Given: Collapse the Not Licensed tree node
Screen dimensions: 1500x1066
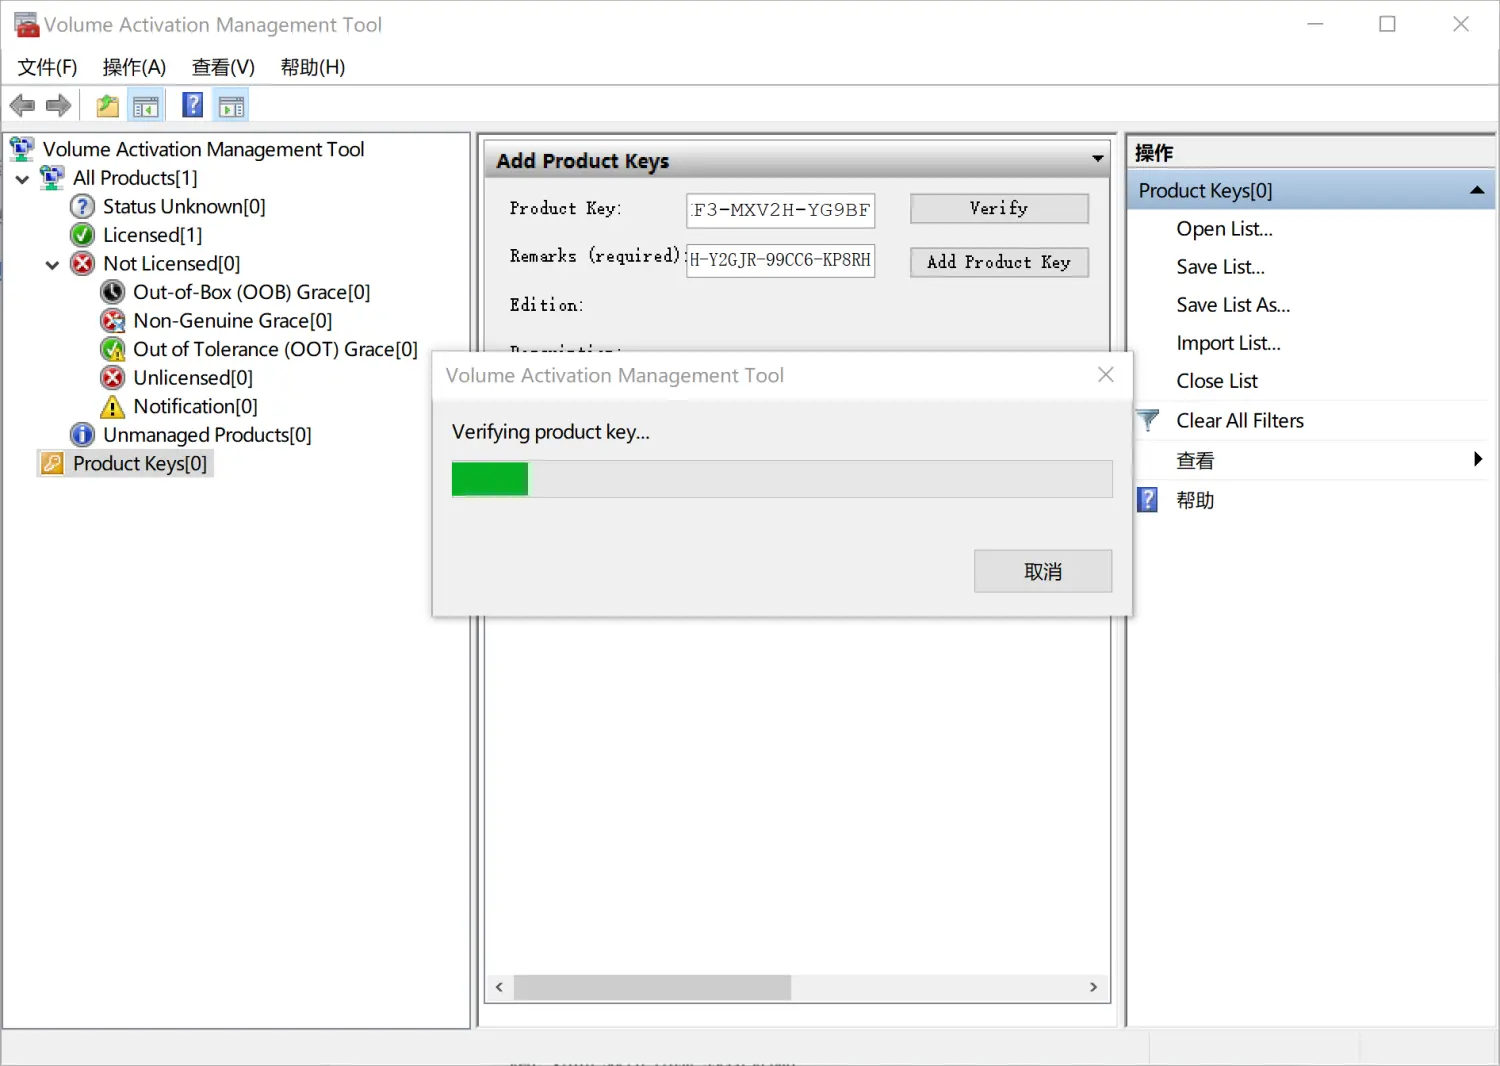Looking at the screenshot, I should pyautogui.click(x=52, y=265).
